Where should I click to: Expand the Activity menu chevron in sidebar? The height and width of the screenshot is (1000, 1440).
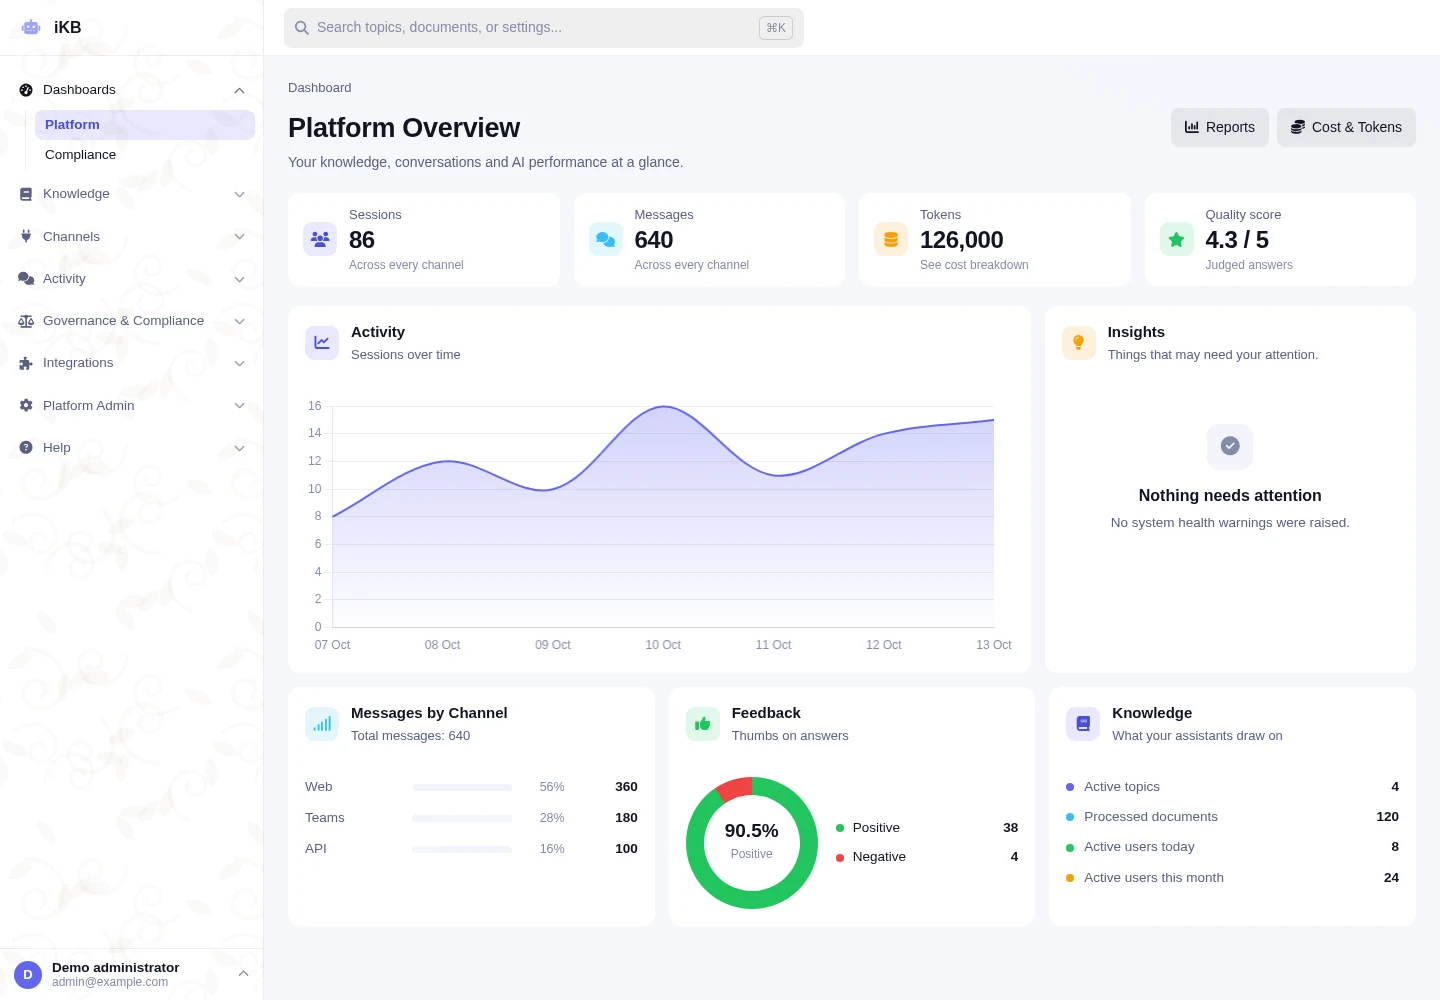coord(239,280)
